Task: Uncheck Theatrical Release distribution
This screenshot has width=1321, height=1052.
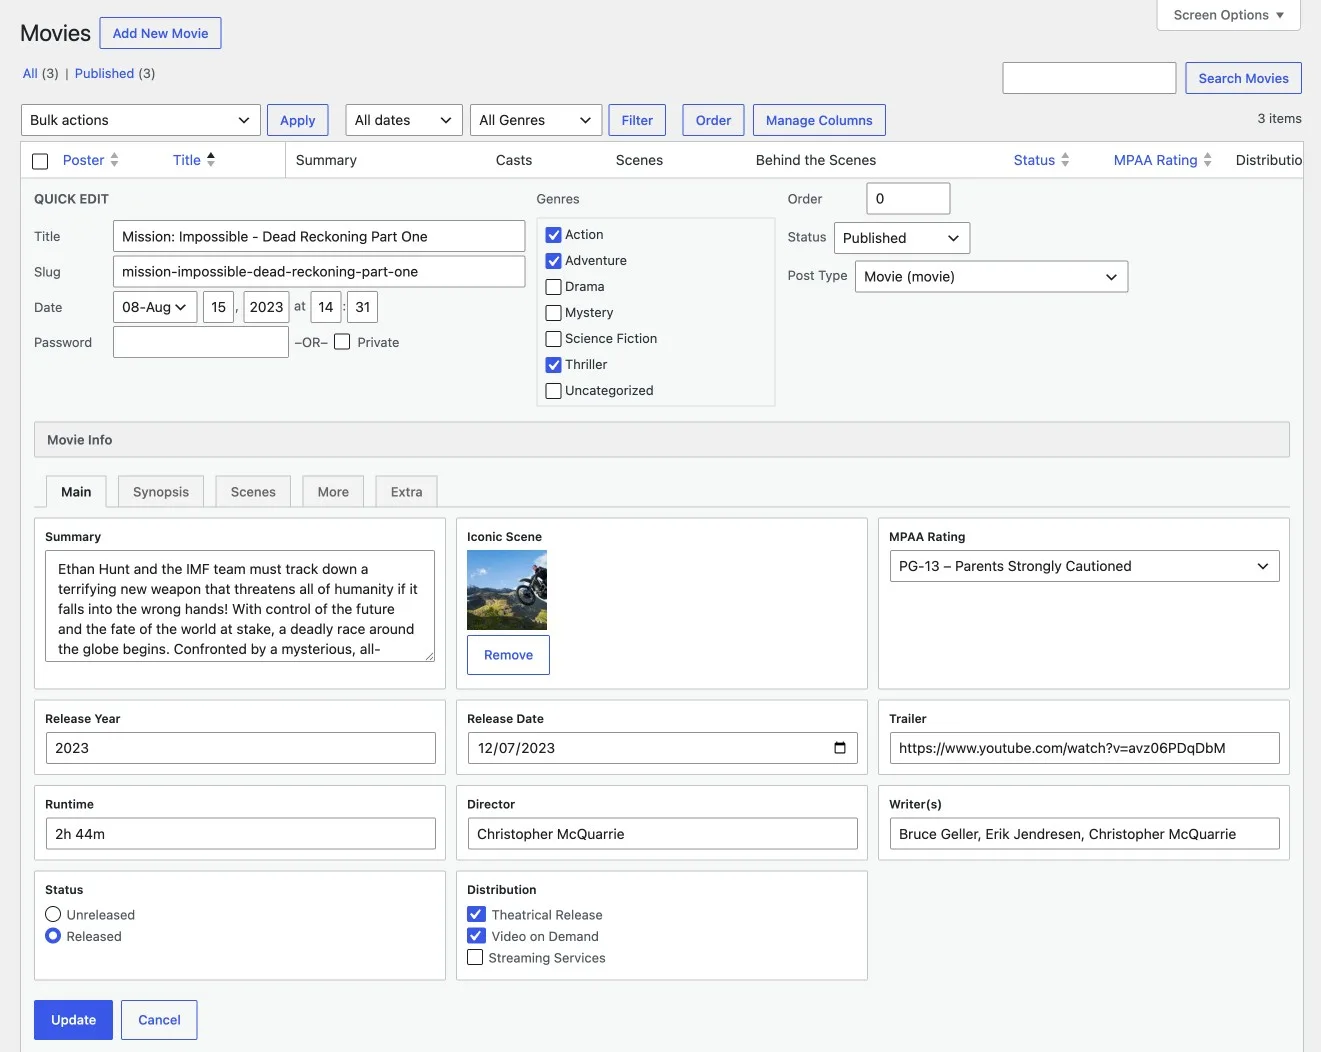Action: click(x=476, y=914)
